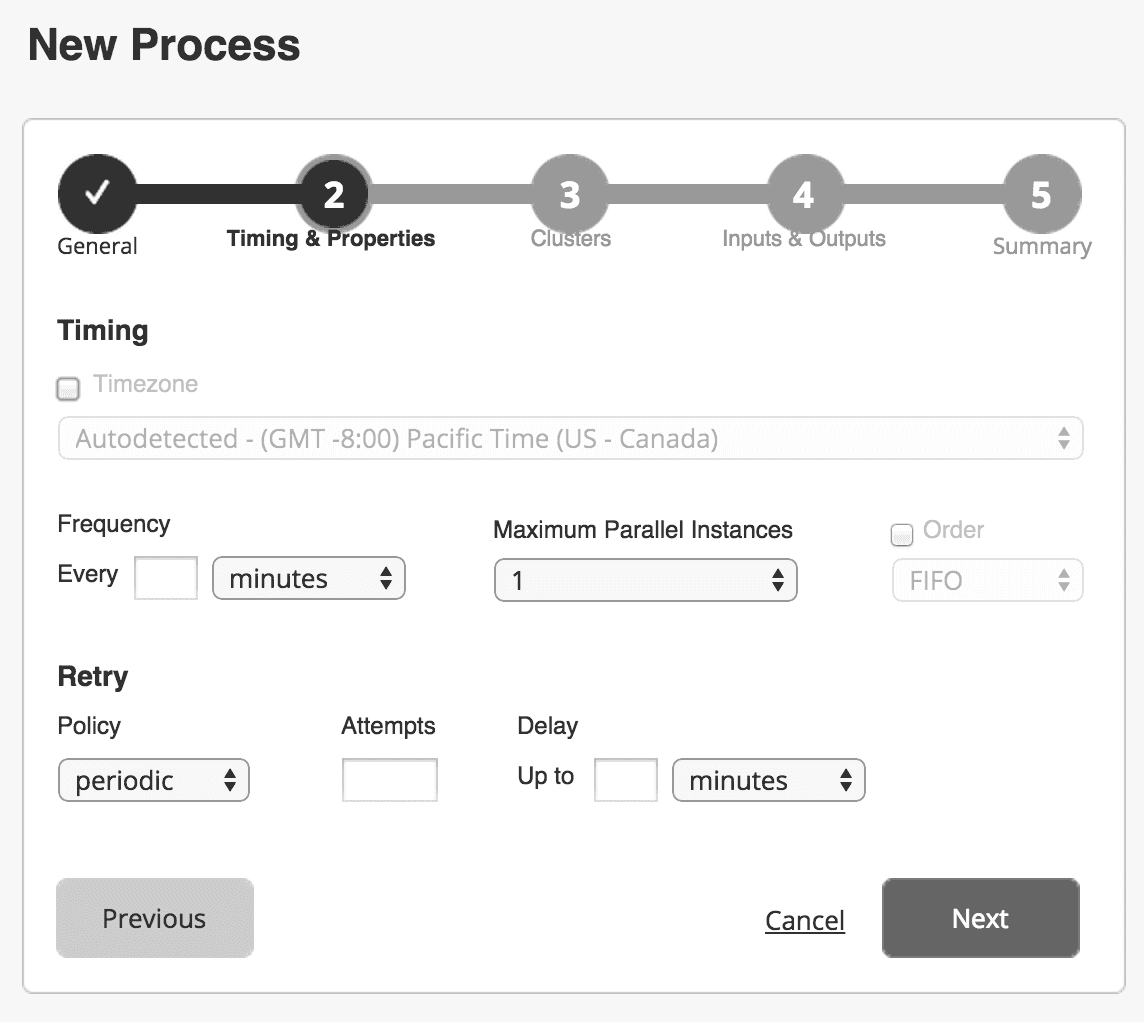1144x1022 pixels.
Task: Open the Autodetected Pacific Time timezone dropdown
Action: click(571, 438)
